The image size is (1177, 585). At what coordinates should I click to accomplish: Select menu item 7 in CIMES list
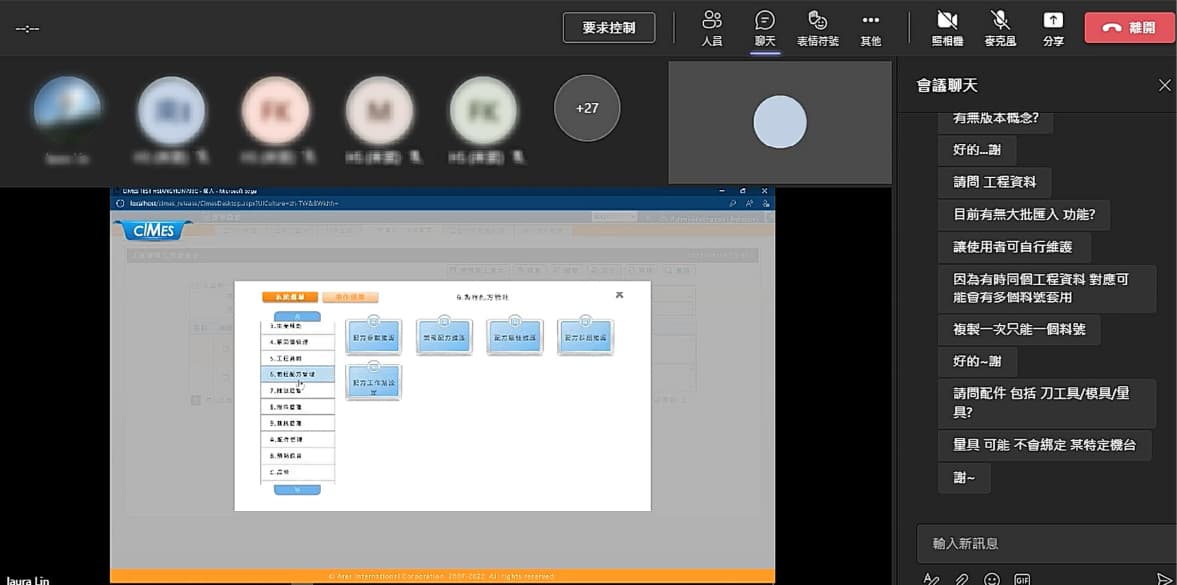coord(297,391)
